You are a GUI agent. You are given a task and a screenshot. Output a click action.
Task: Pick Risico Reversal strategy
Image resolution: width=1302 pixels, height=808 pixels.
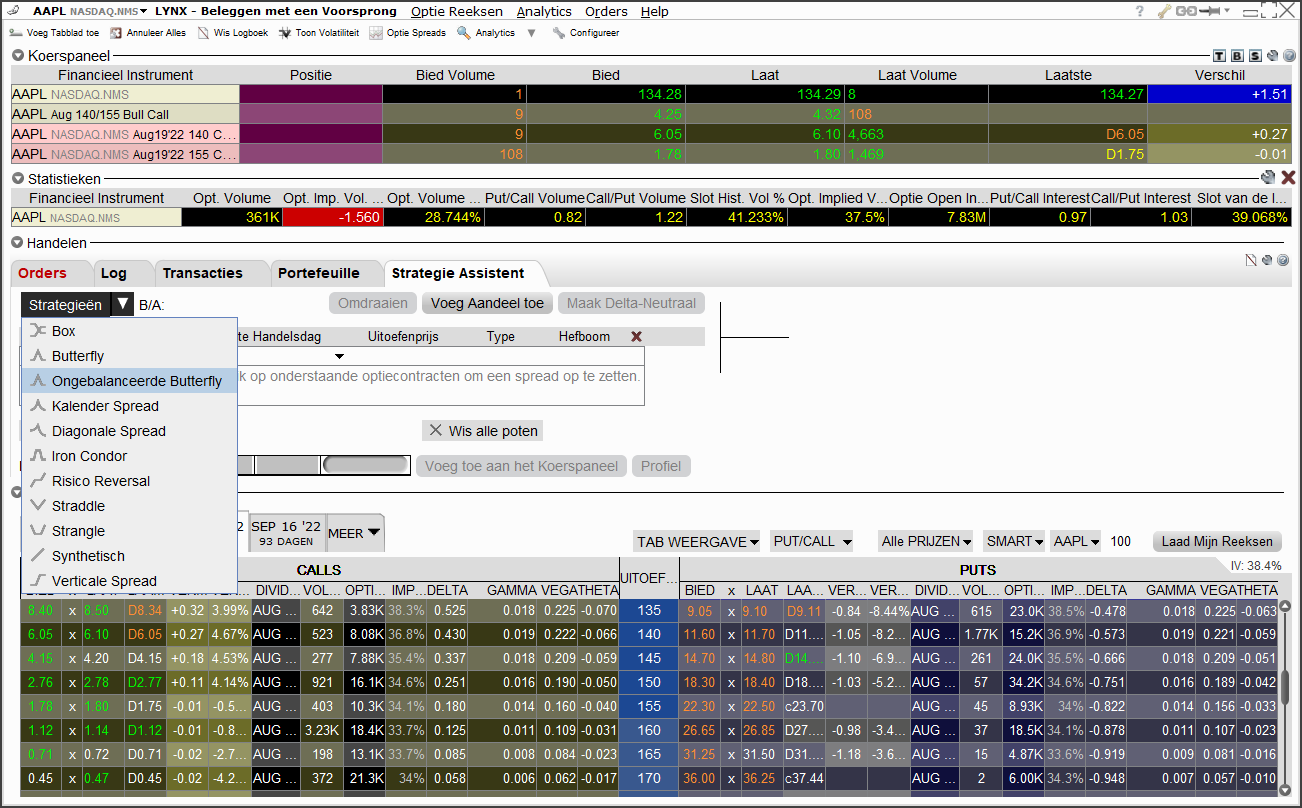(129, 481)
